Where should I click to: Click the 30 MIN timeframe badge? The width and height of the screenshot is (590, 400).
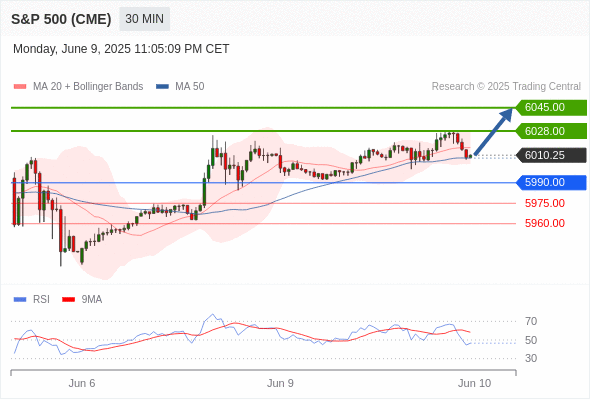tap(144, 19)
